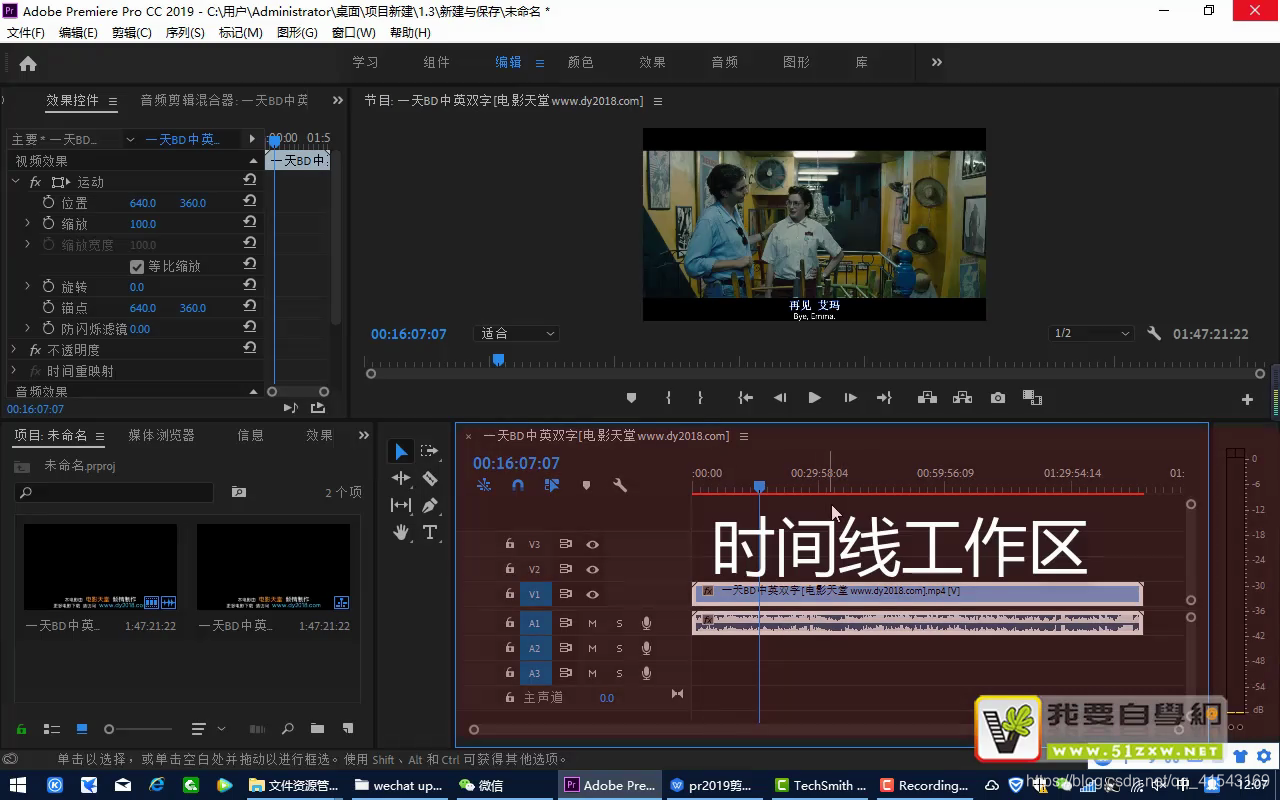This screenshot has height=800, width=1280.
Task: Select the Type tool
Action: click(430, 532)
